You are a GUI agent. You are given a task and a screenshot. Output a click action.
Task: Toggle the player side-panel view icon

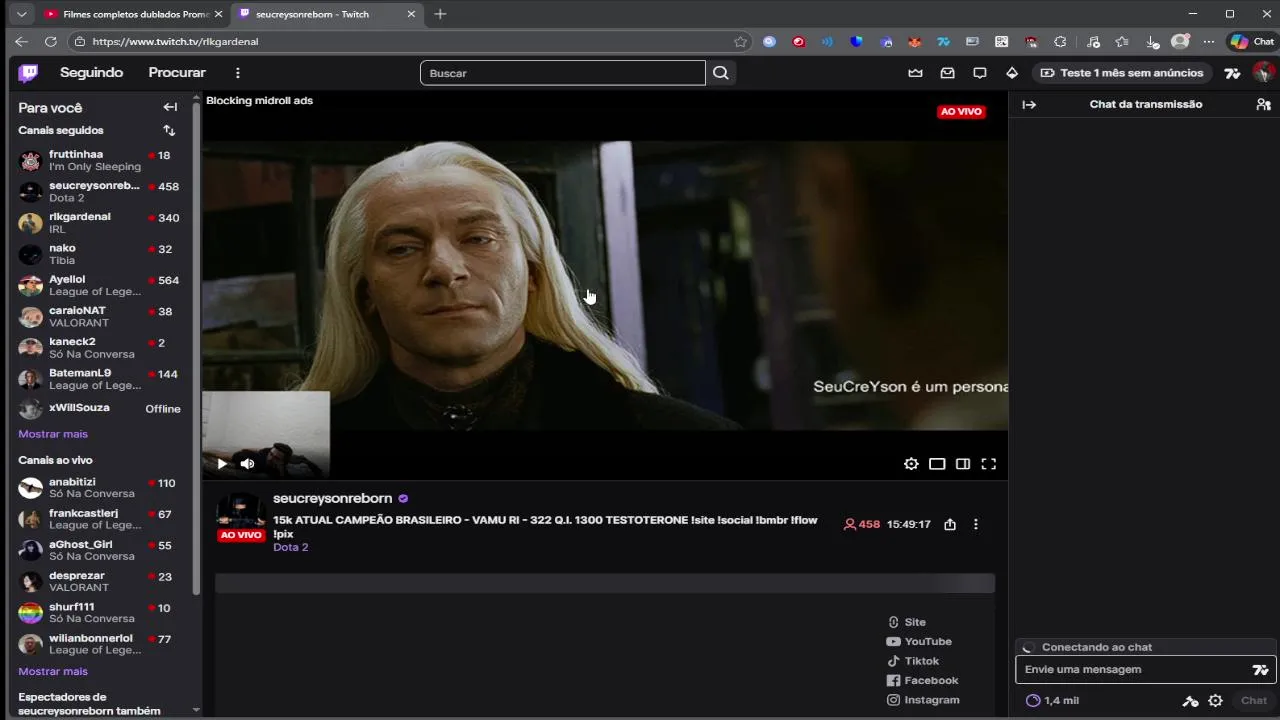963,464
